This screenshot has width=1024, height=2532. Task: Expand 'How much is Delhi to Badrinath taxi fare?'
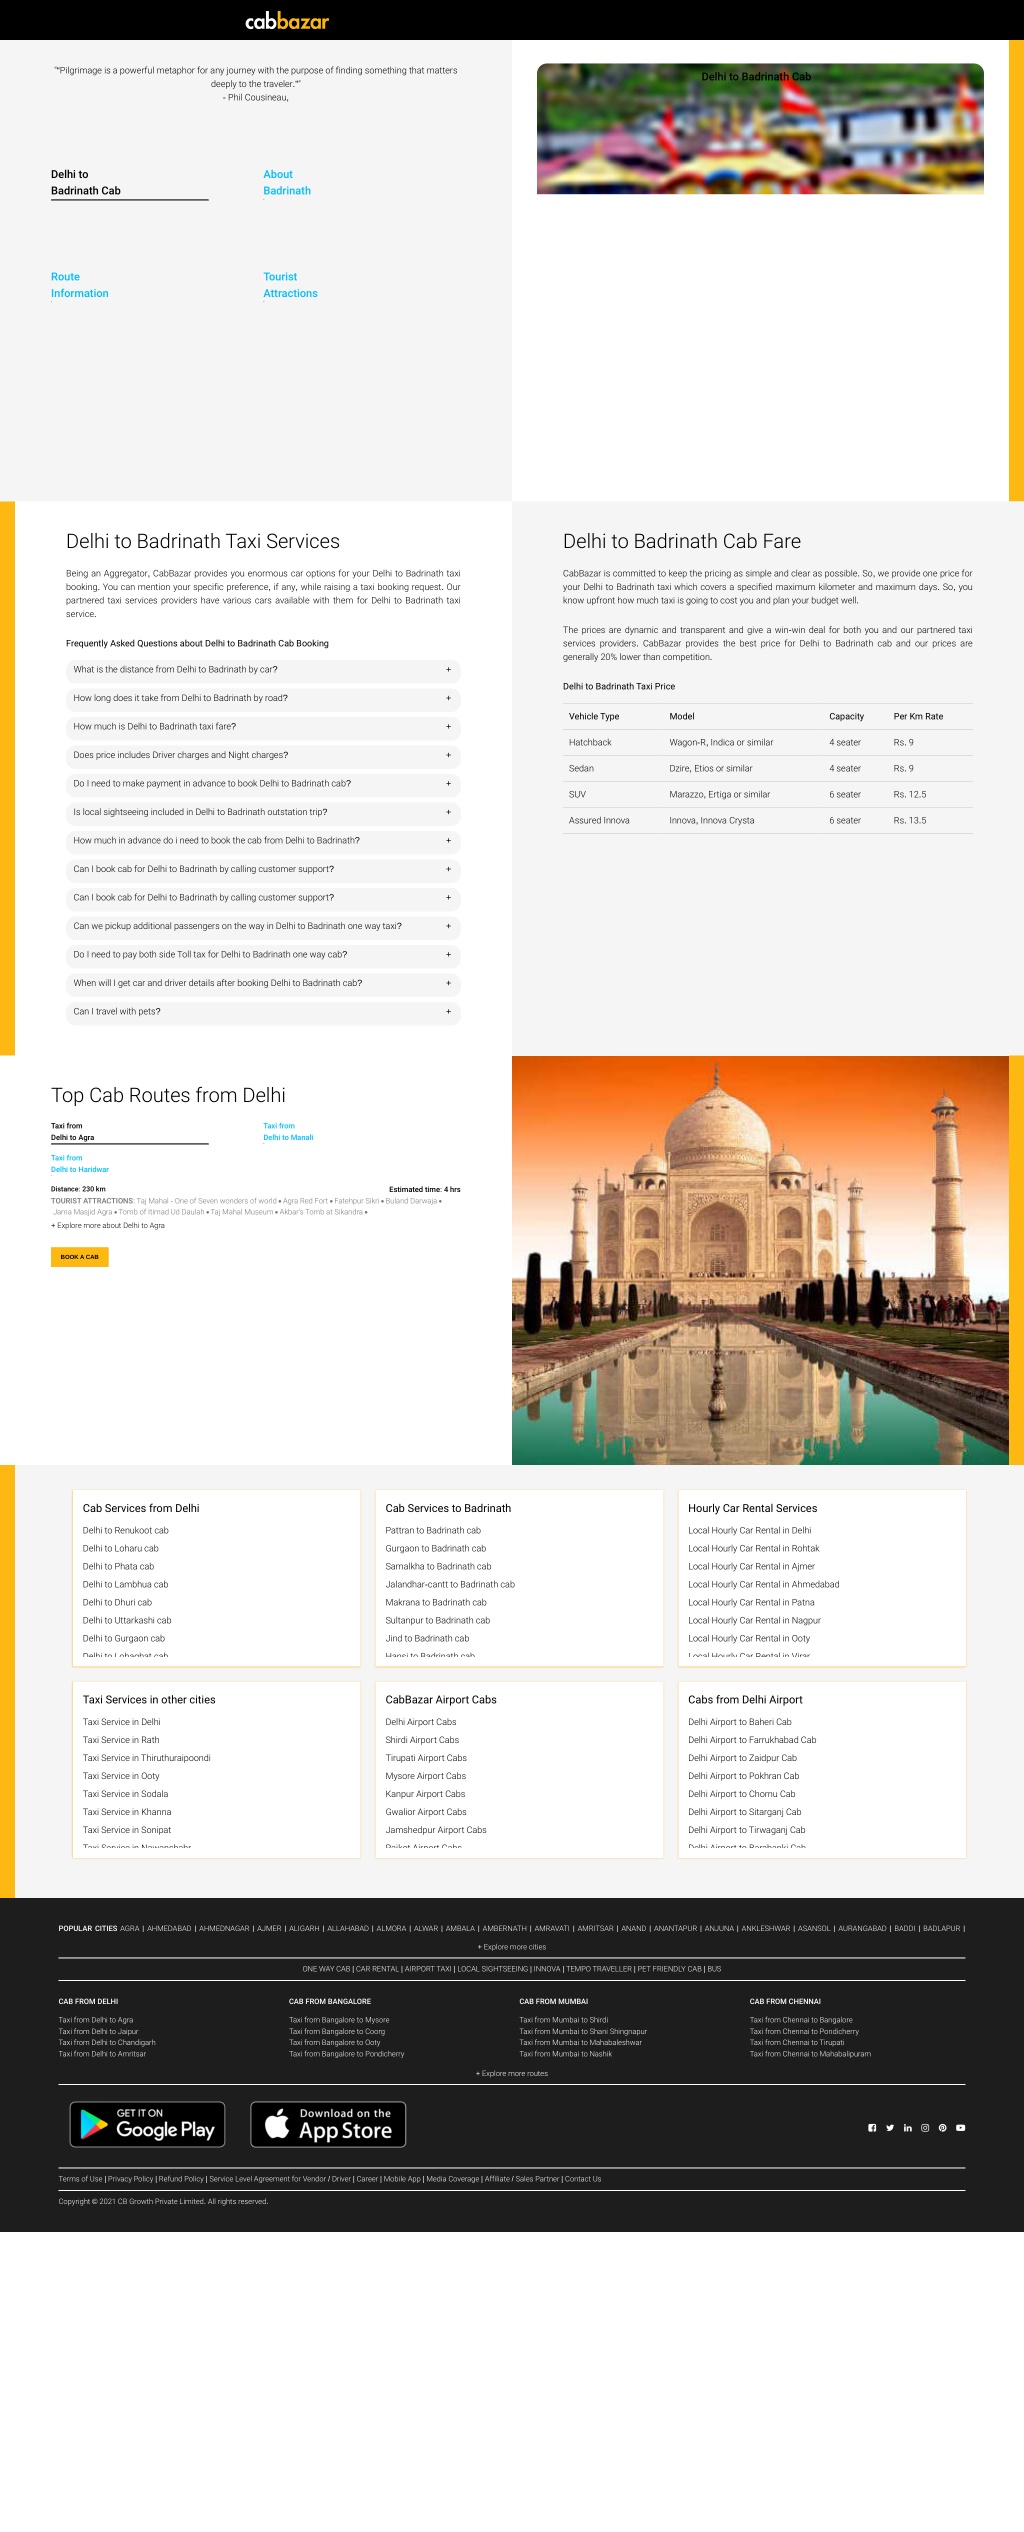(x=263, y=727)
